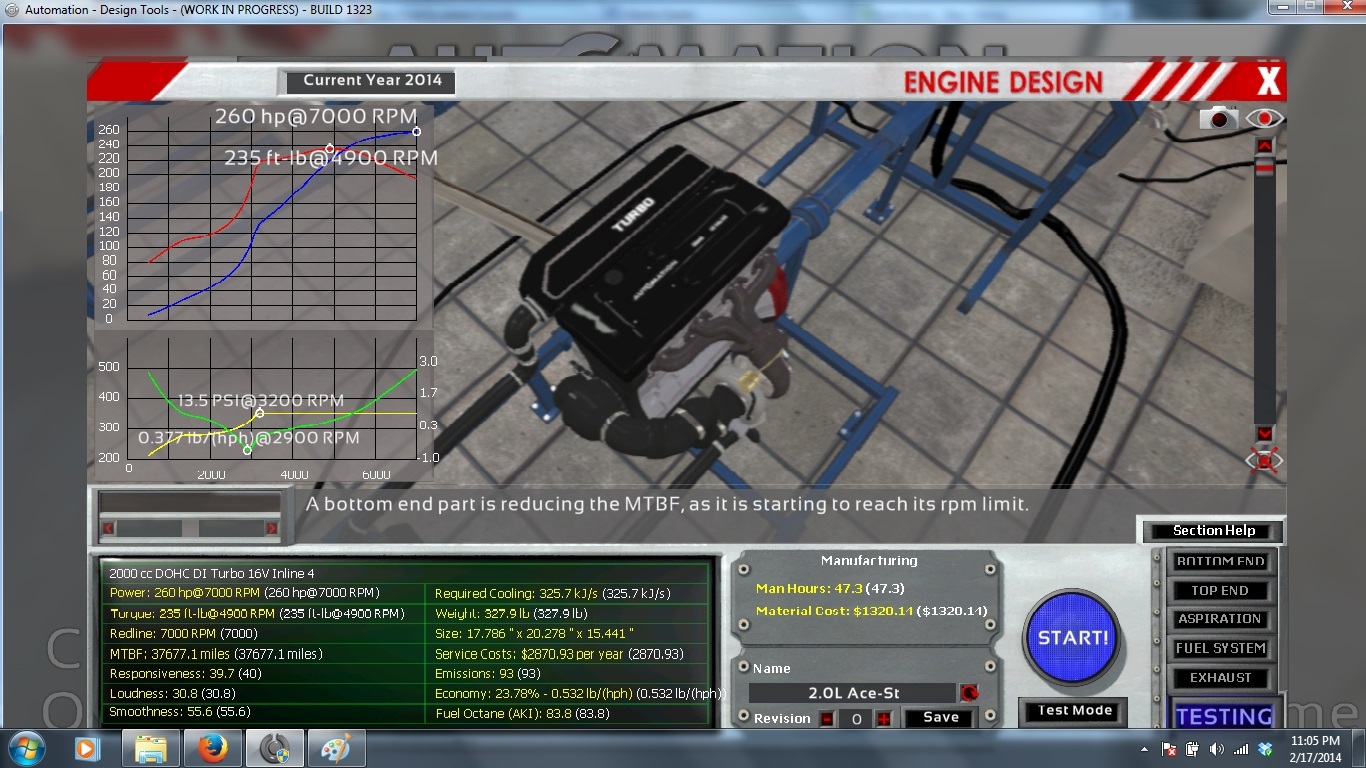
Task: Toggle the red eye view icon
Action: (1264, 119)
